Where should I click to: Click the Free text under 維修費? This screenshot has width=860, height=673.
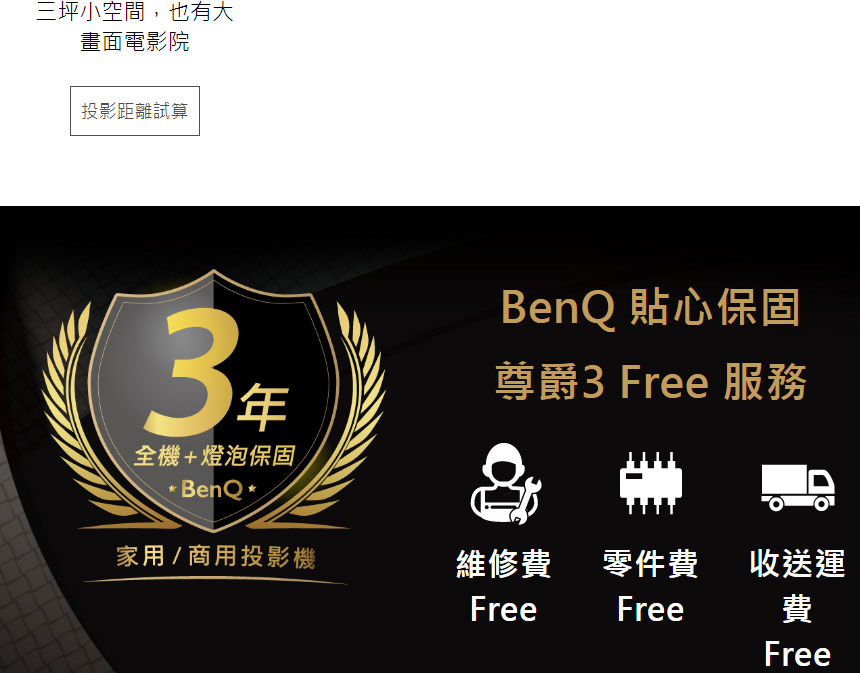[503, 609]
